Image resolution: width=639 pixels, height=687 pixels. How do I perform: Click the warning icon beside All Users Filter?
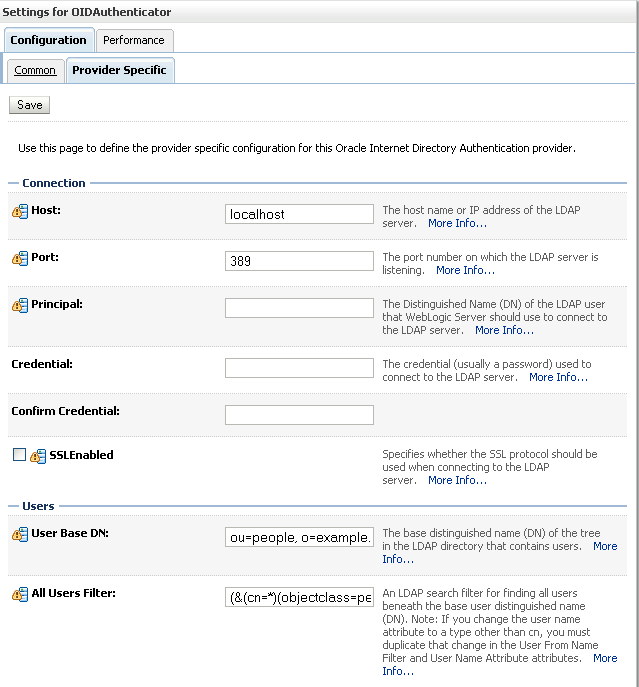20,594
